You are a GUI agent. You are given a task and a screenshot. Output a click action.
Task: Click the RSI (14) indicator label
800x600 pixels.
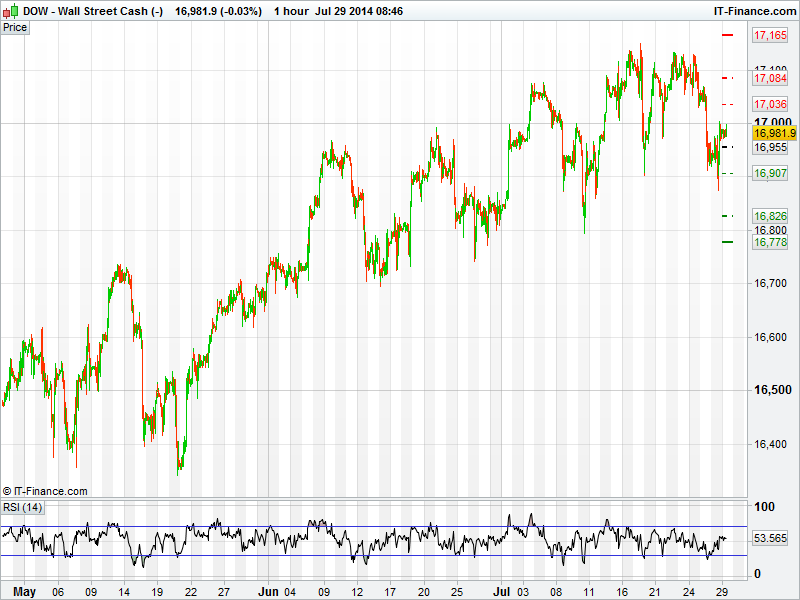[23, 507]
